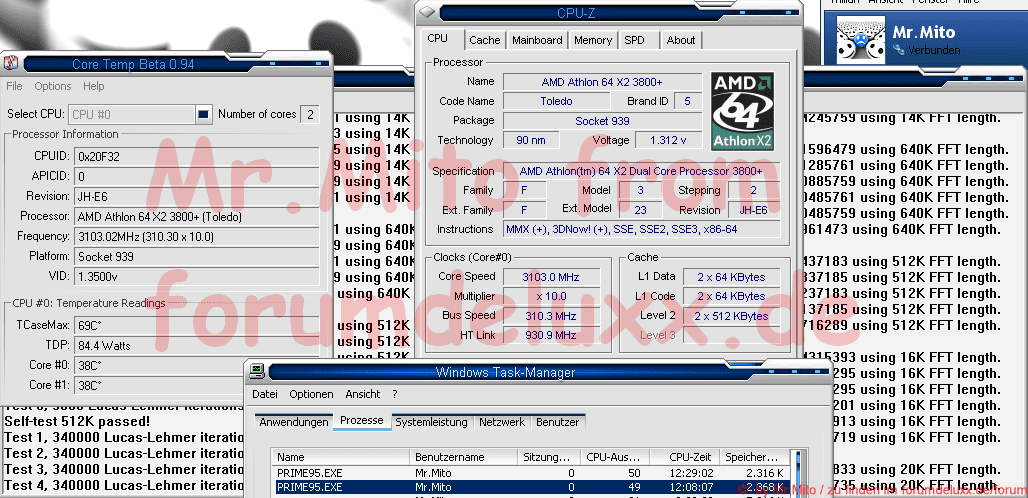Viewport: 1028px width, 498px height.
Task: Open the ? help menu in Task-Manager
Action: [x=395, y=394]
